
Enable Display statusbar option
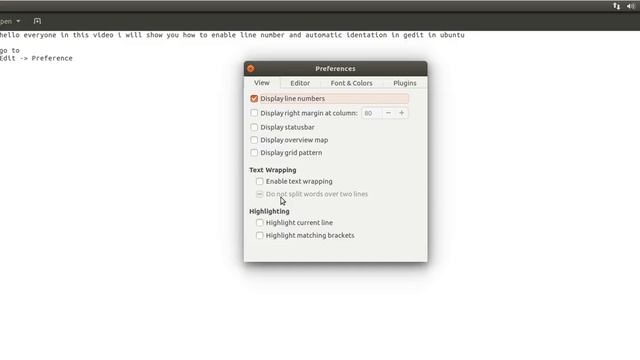click(x=254, y=127)
